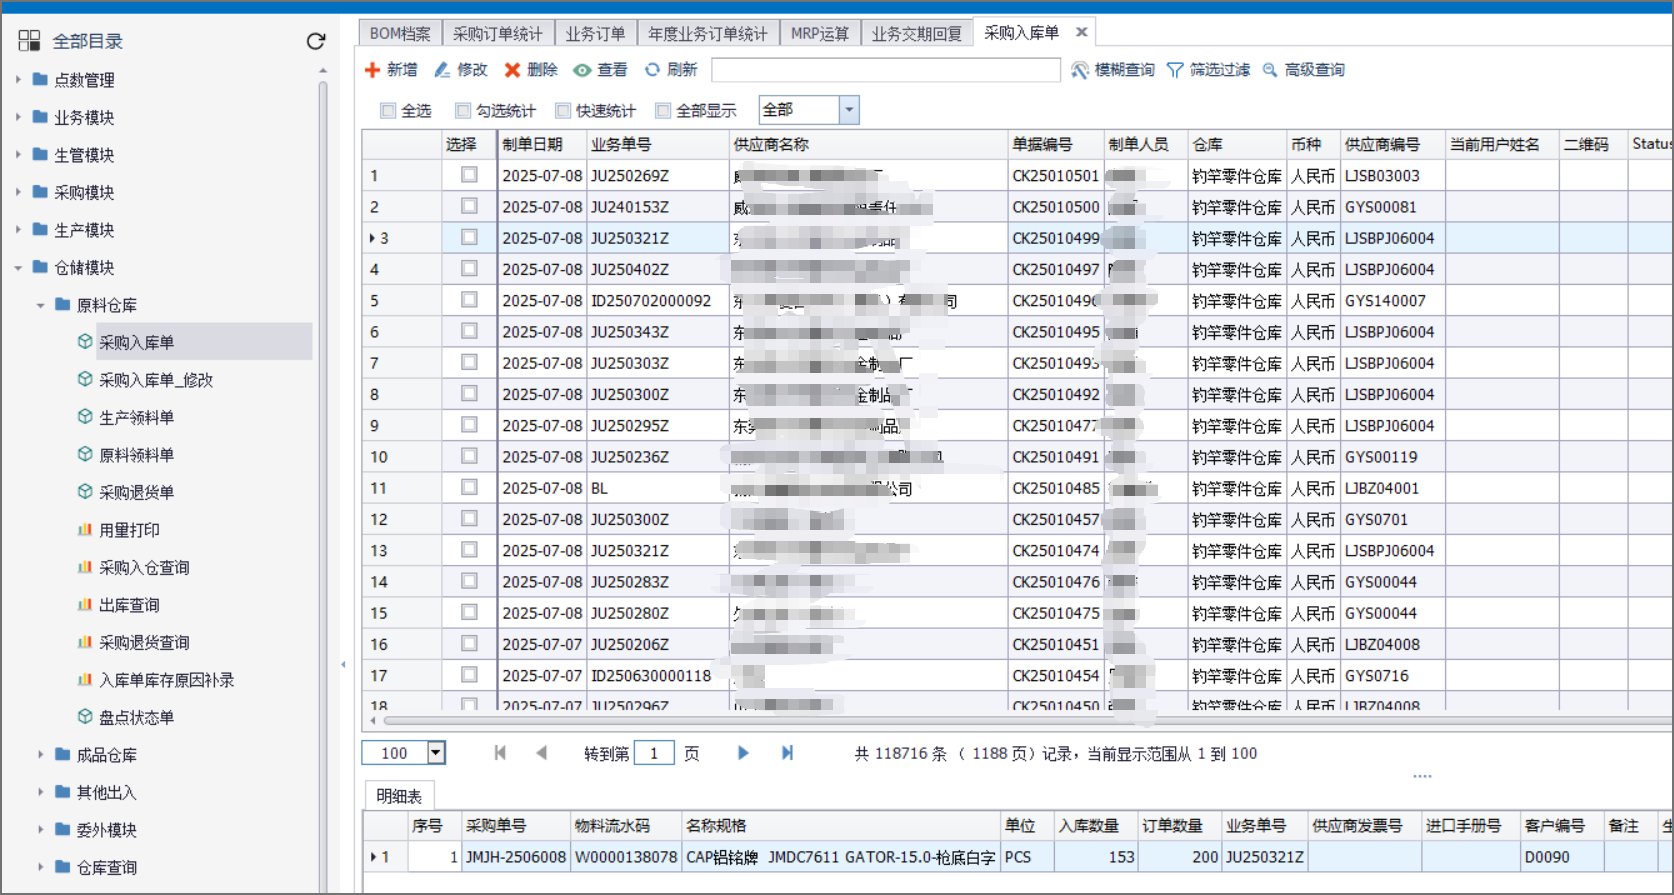
Task: Click the 模糊查询 fuzzy search button
Action: [1113, 70]
